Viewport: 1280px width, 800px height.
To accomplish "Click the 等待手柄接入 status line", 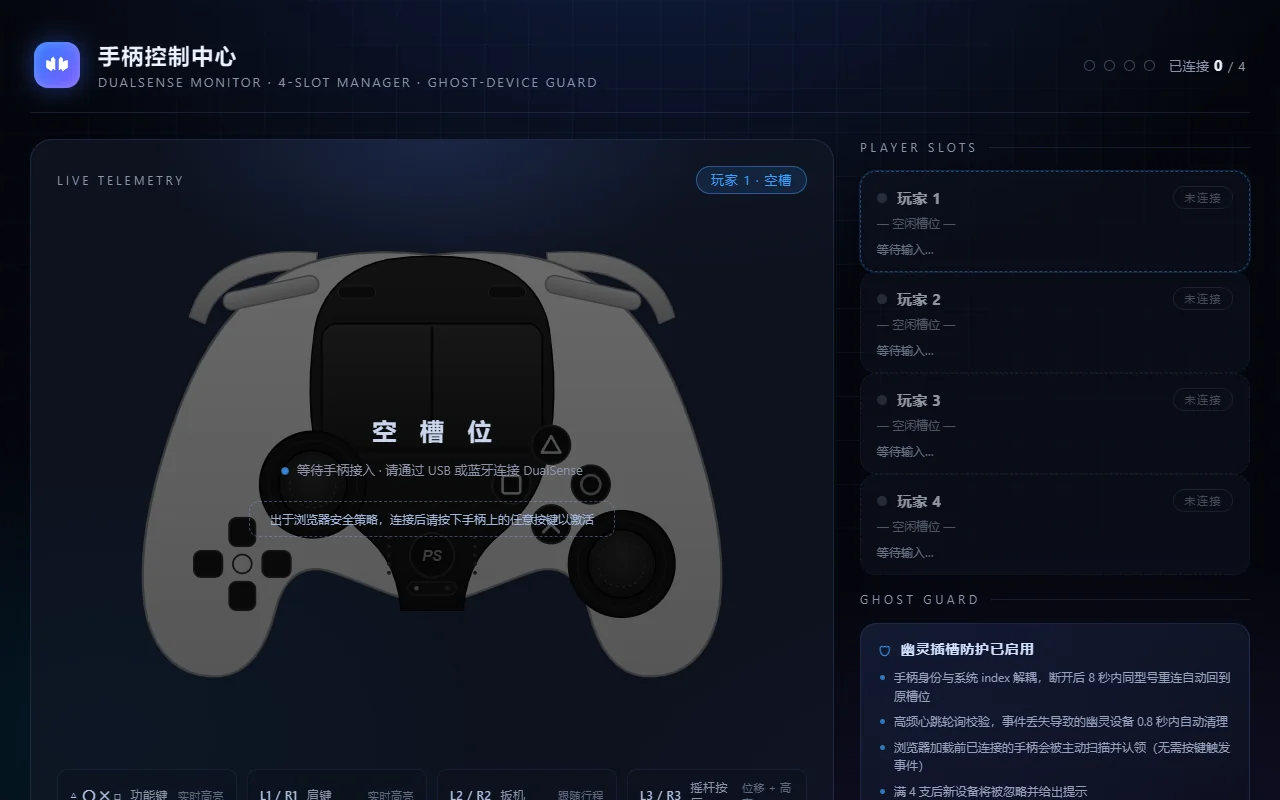I will 432,470.
